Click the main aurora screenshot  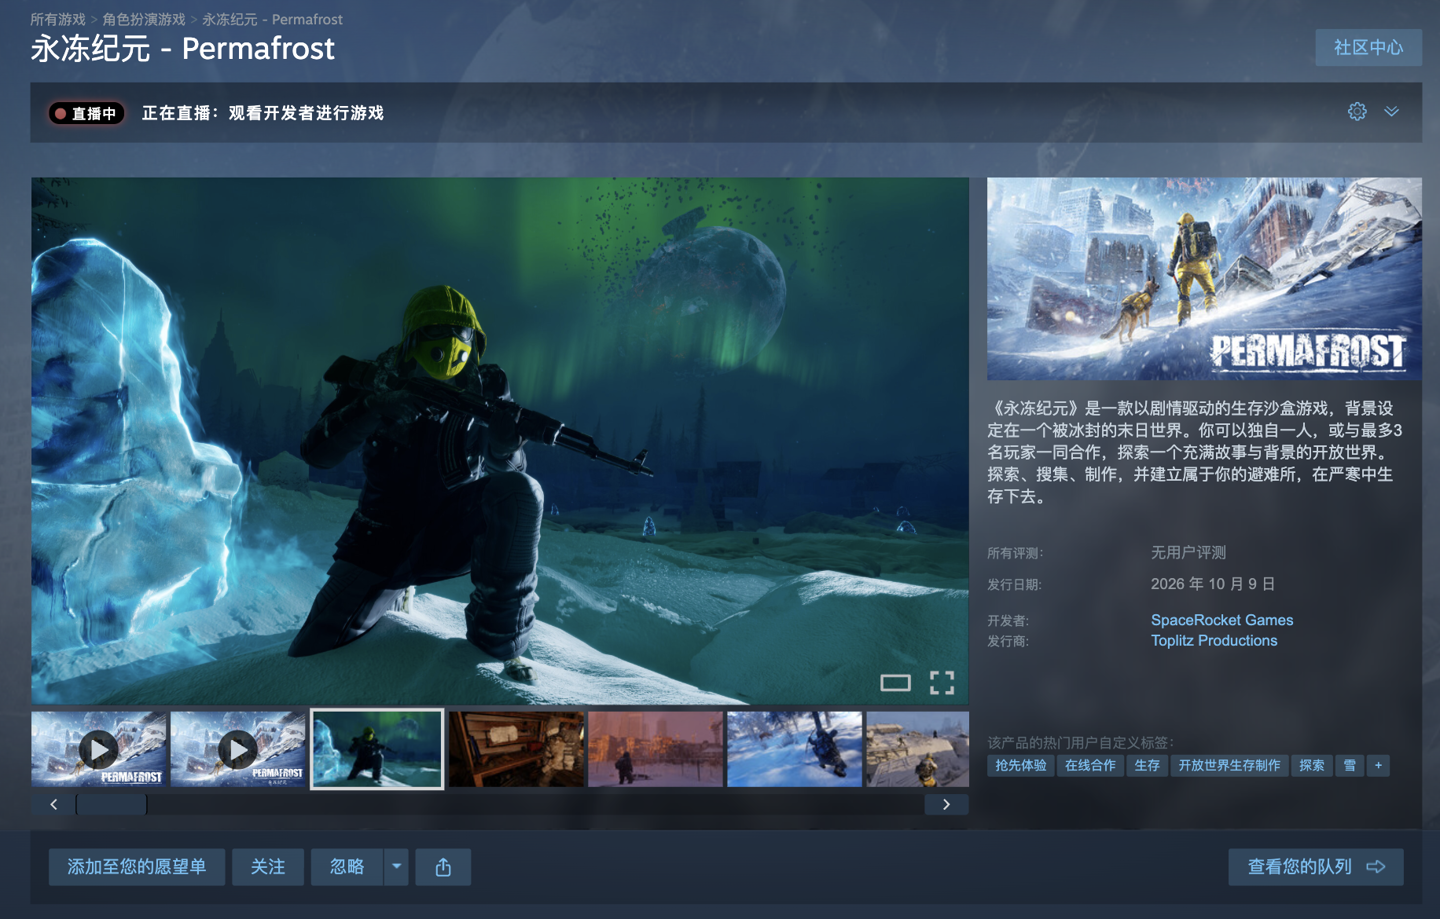pyautogui.click(x=500, y=441)
